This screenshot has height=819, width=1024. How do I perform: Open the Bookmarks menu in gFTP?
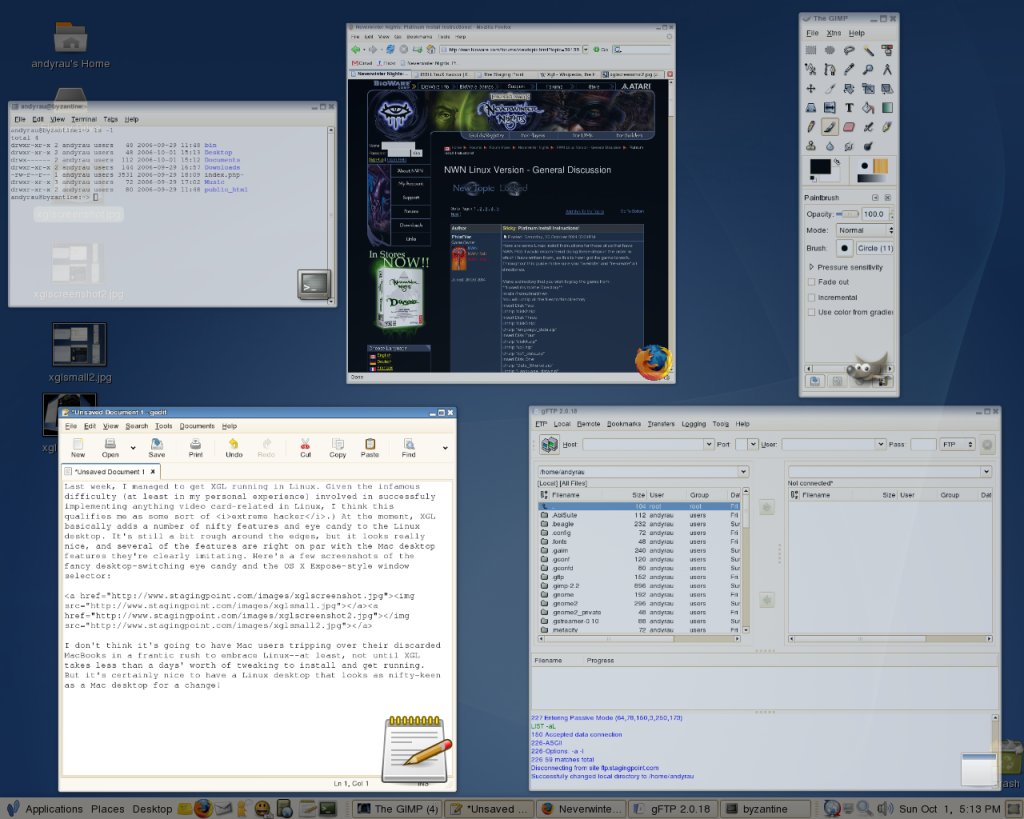coord(625,424)
